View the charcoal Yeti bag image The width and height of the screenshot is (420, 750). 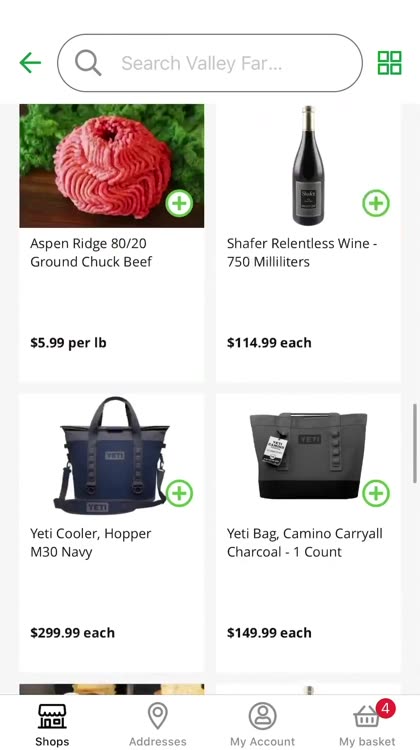coord(309,455)
